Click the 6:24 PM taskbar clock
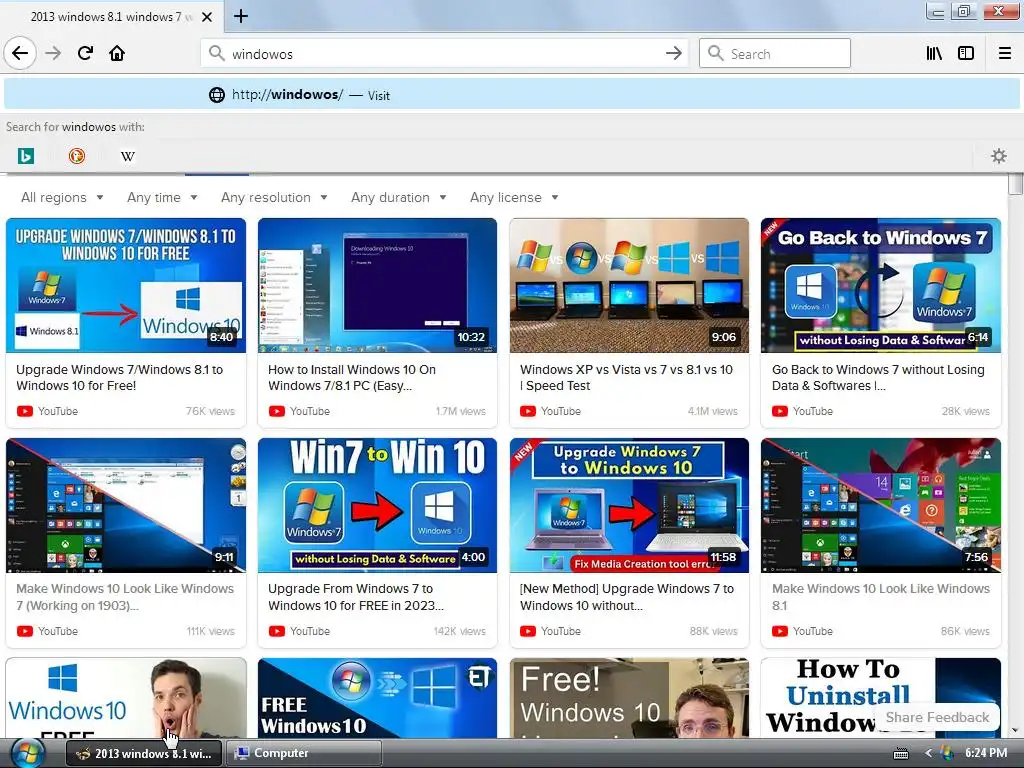 986,753
